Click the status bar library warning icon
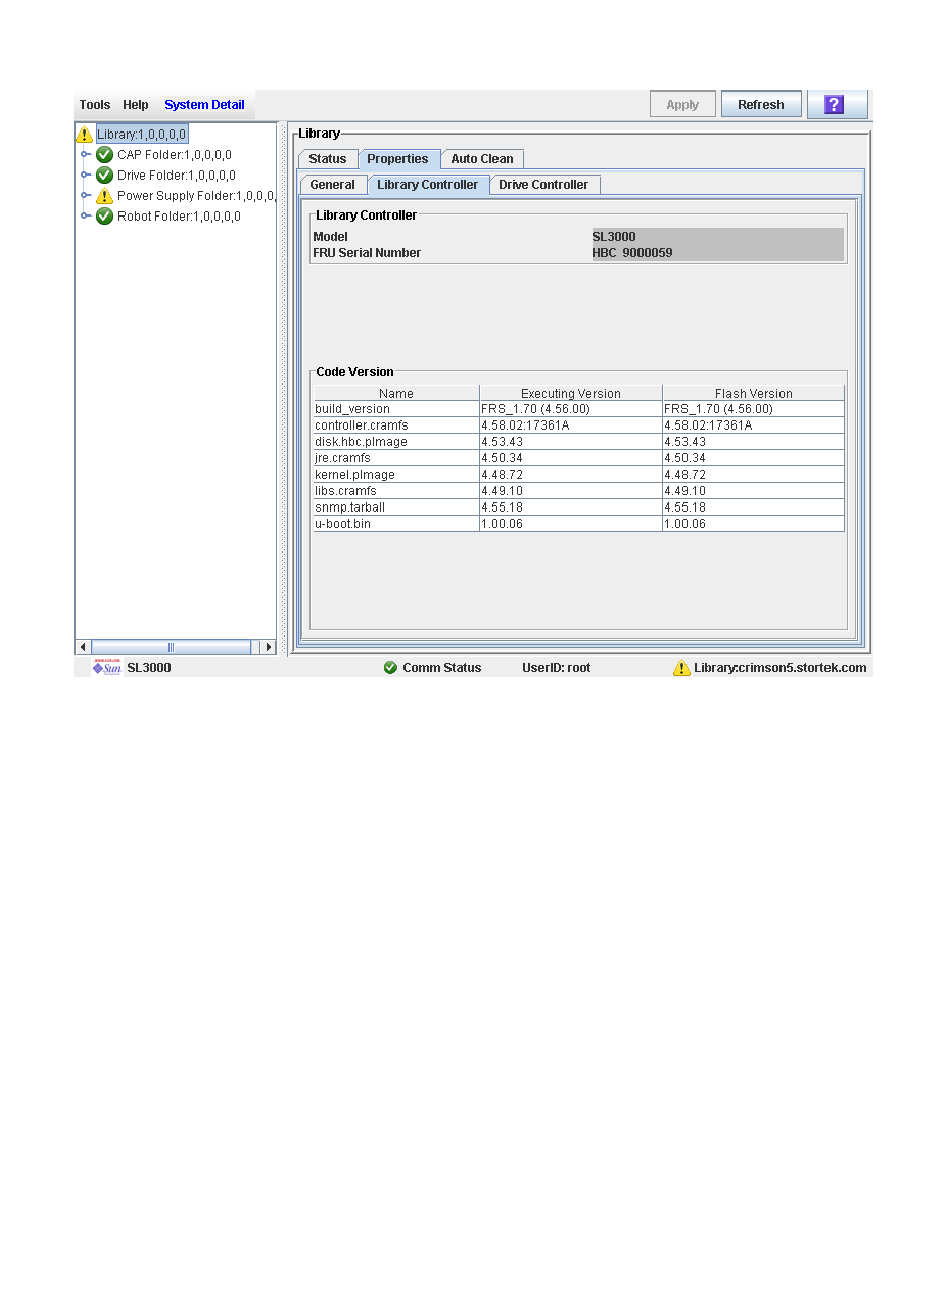Screen dimensions: 950x1299 (x=682, y=668)
